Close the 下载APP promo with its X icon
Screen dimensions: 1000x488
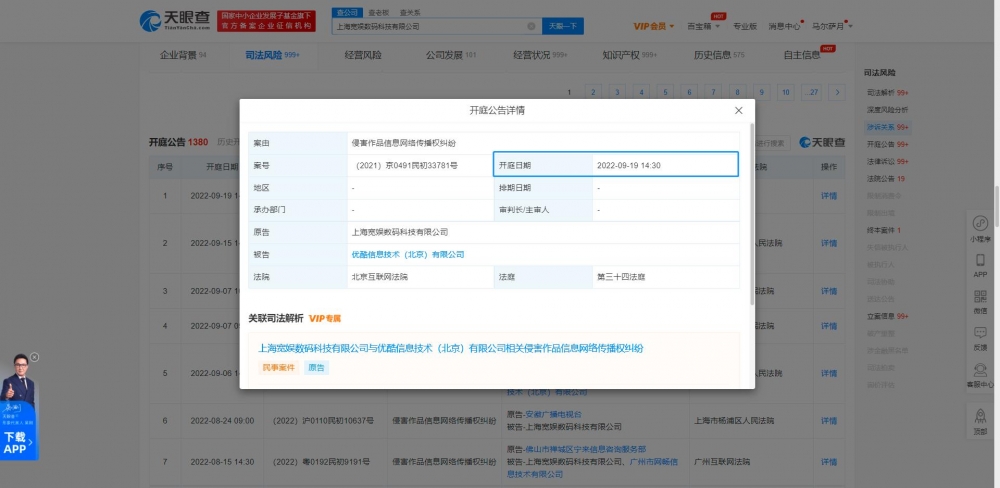coord(34,357)
